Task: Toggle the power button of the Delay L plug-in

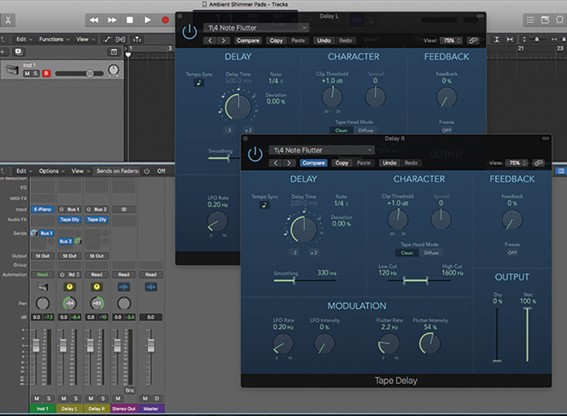Action: 189,32
